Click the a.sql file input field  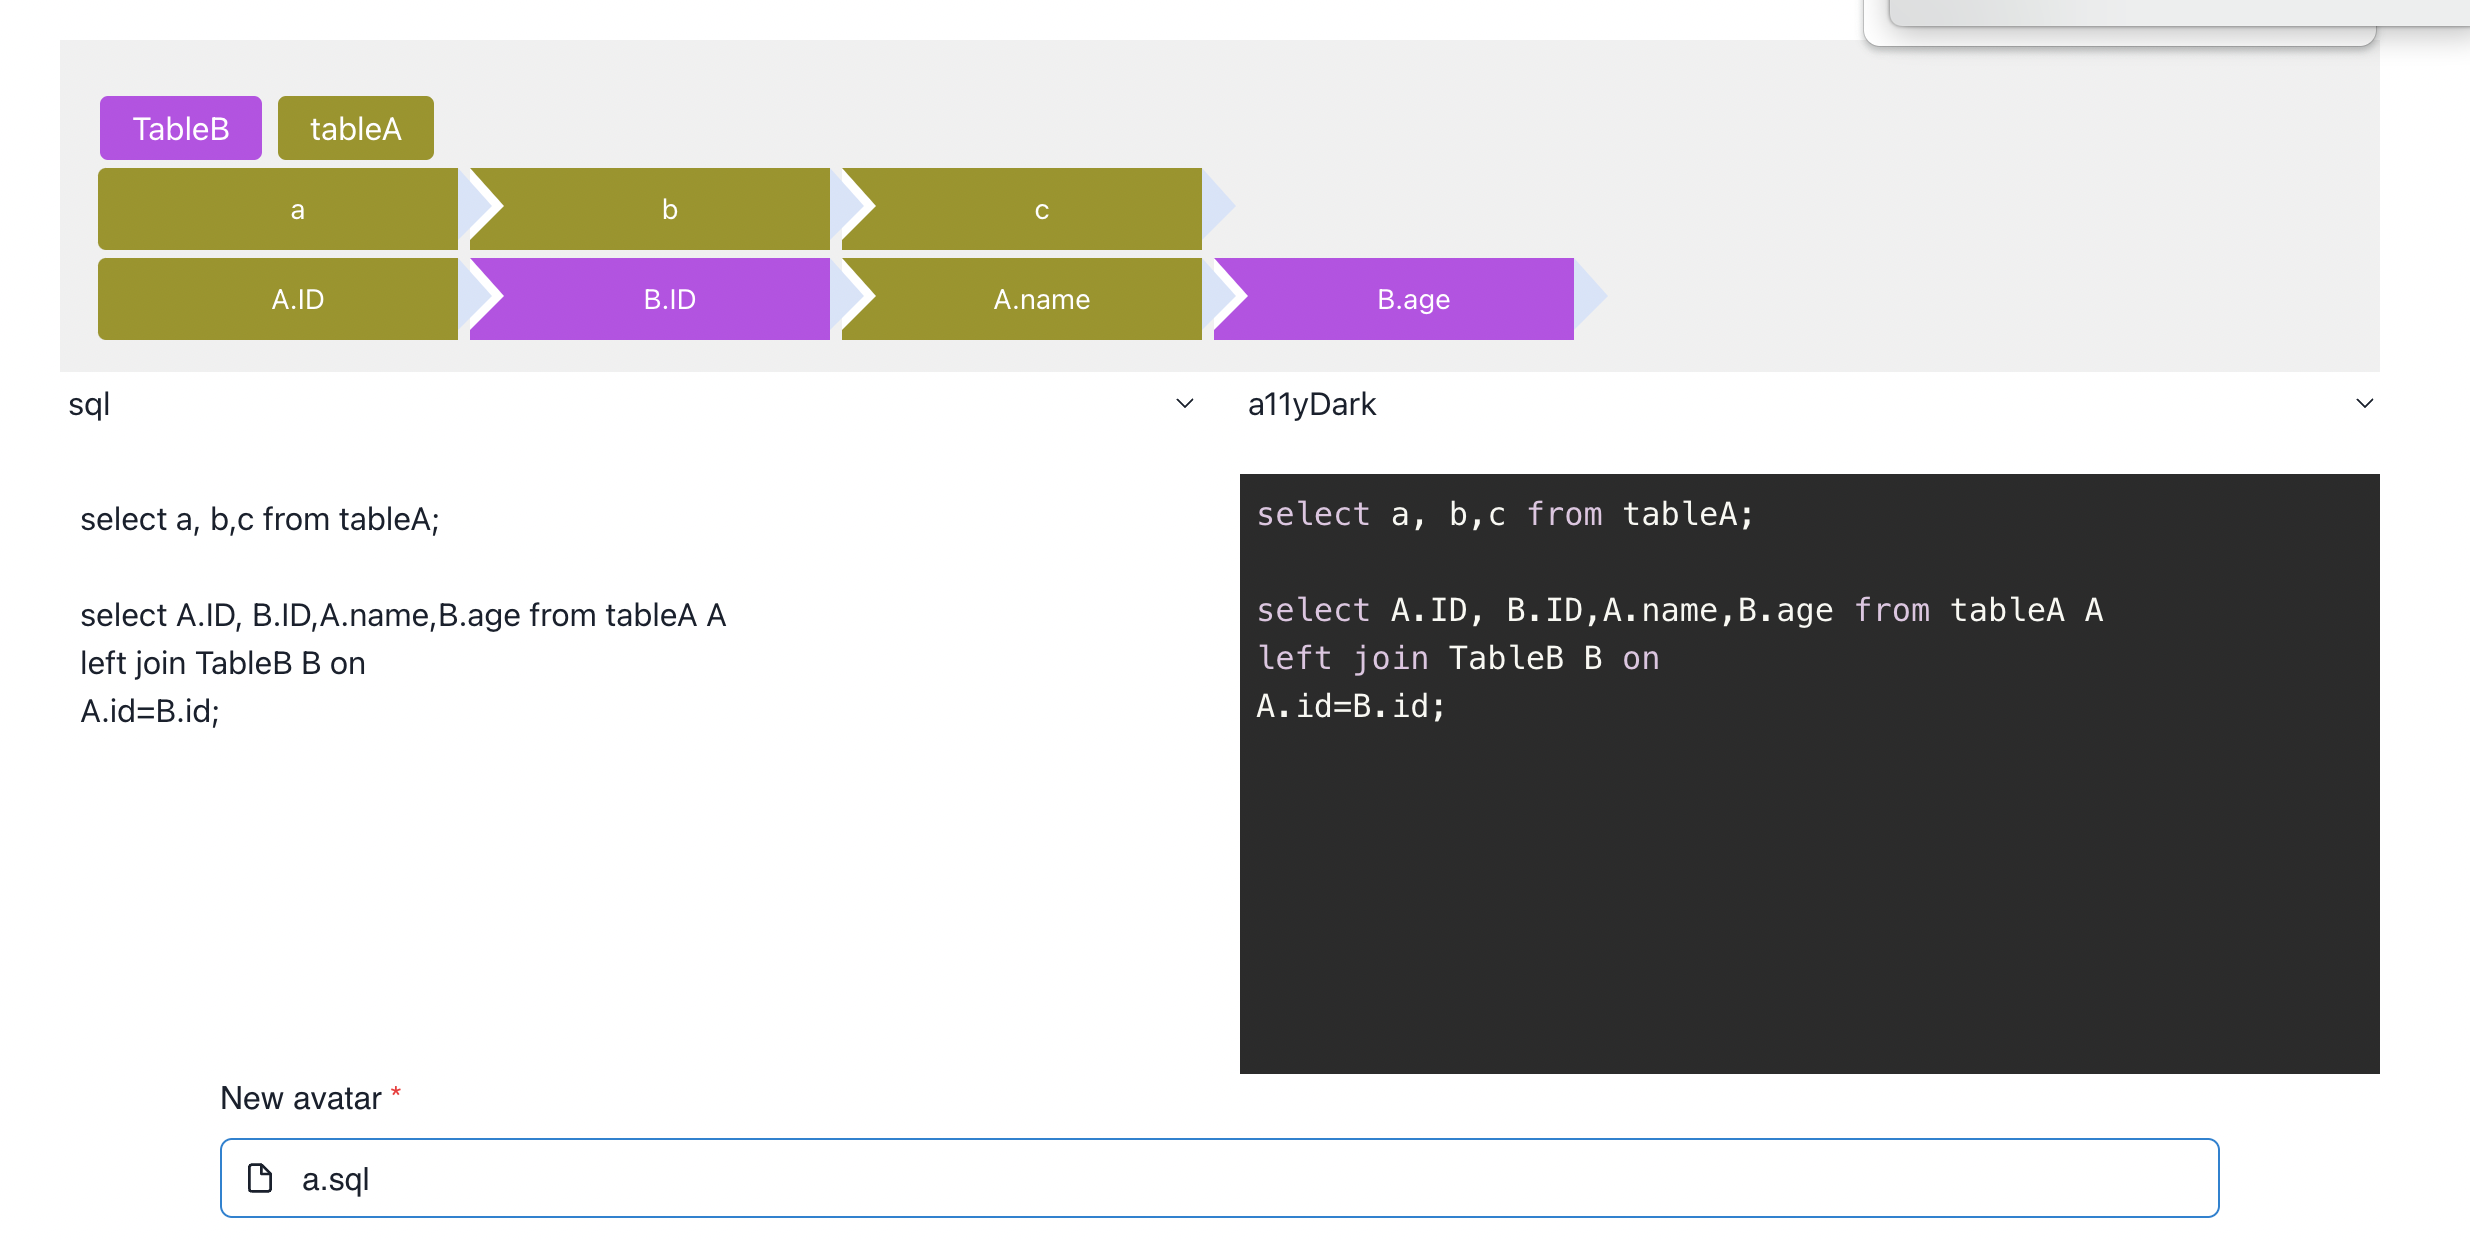click(1218, 1178)
